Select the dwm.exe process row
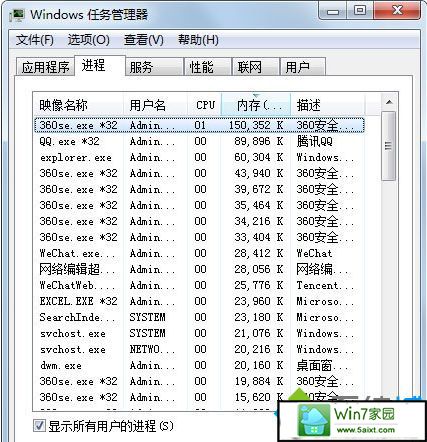Viewport: 427px width, 442px height. tap(199, 365)
